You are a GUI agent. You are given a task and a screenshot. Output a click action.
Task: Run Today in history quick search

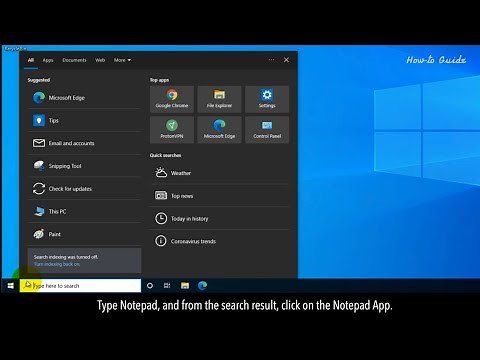pos(220,219)
